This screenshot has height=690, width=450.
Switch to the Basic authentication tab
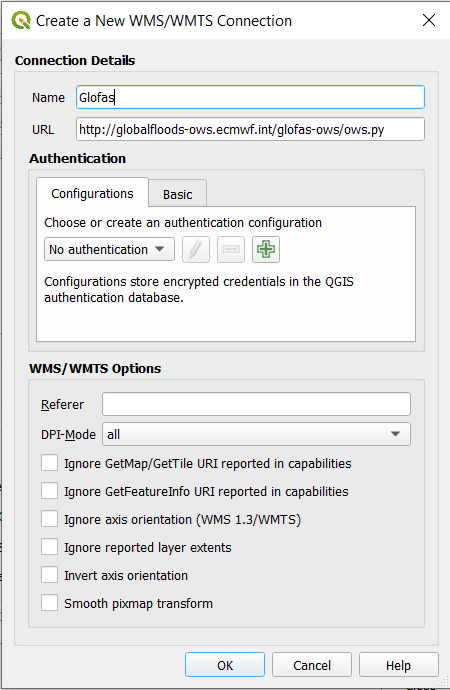pyautogui.click(x=178, y=194)
